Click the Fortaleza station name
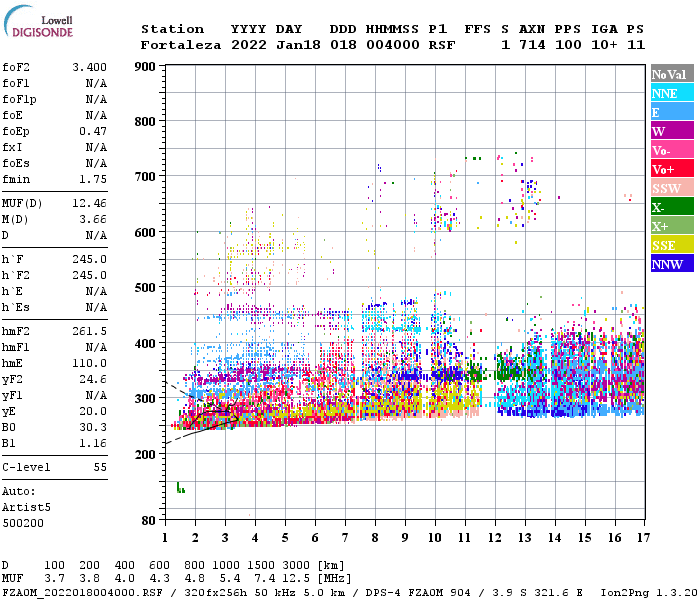 coord(181,45)
